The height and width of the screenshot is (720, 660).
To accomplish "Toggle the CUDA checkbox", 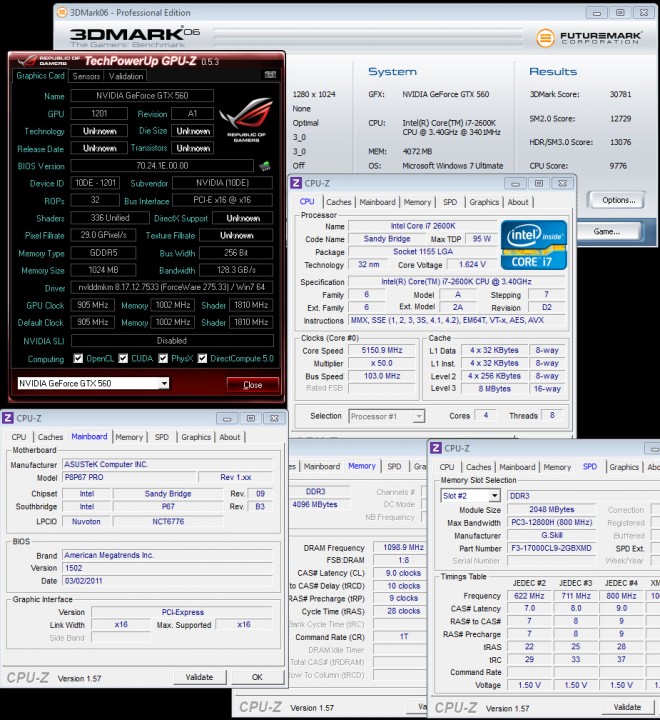I will click(123, 359).
